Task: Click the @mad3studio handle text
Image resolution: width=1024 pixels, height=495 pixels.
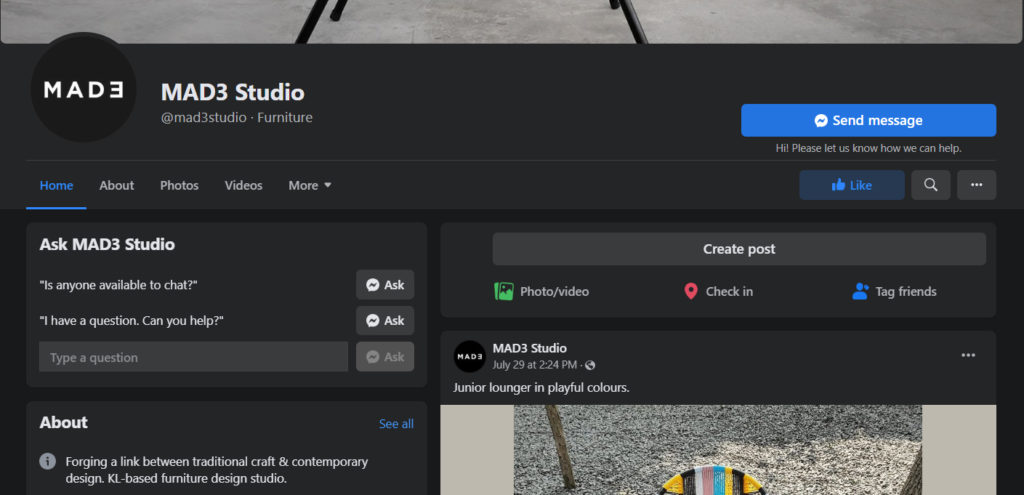Action: [x=203, y=118]
